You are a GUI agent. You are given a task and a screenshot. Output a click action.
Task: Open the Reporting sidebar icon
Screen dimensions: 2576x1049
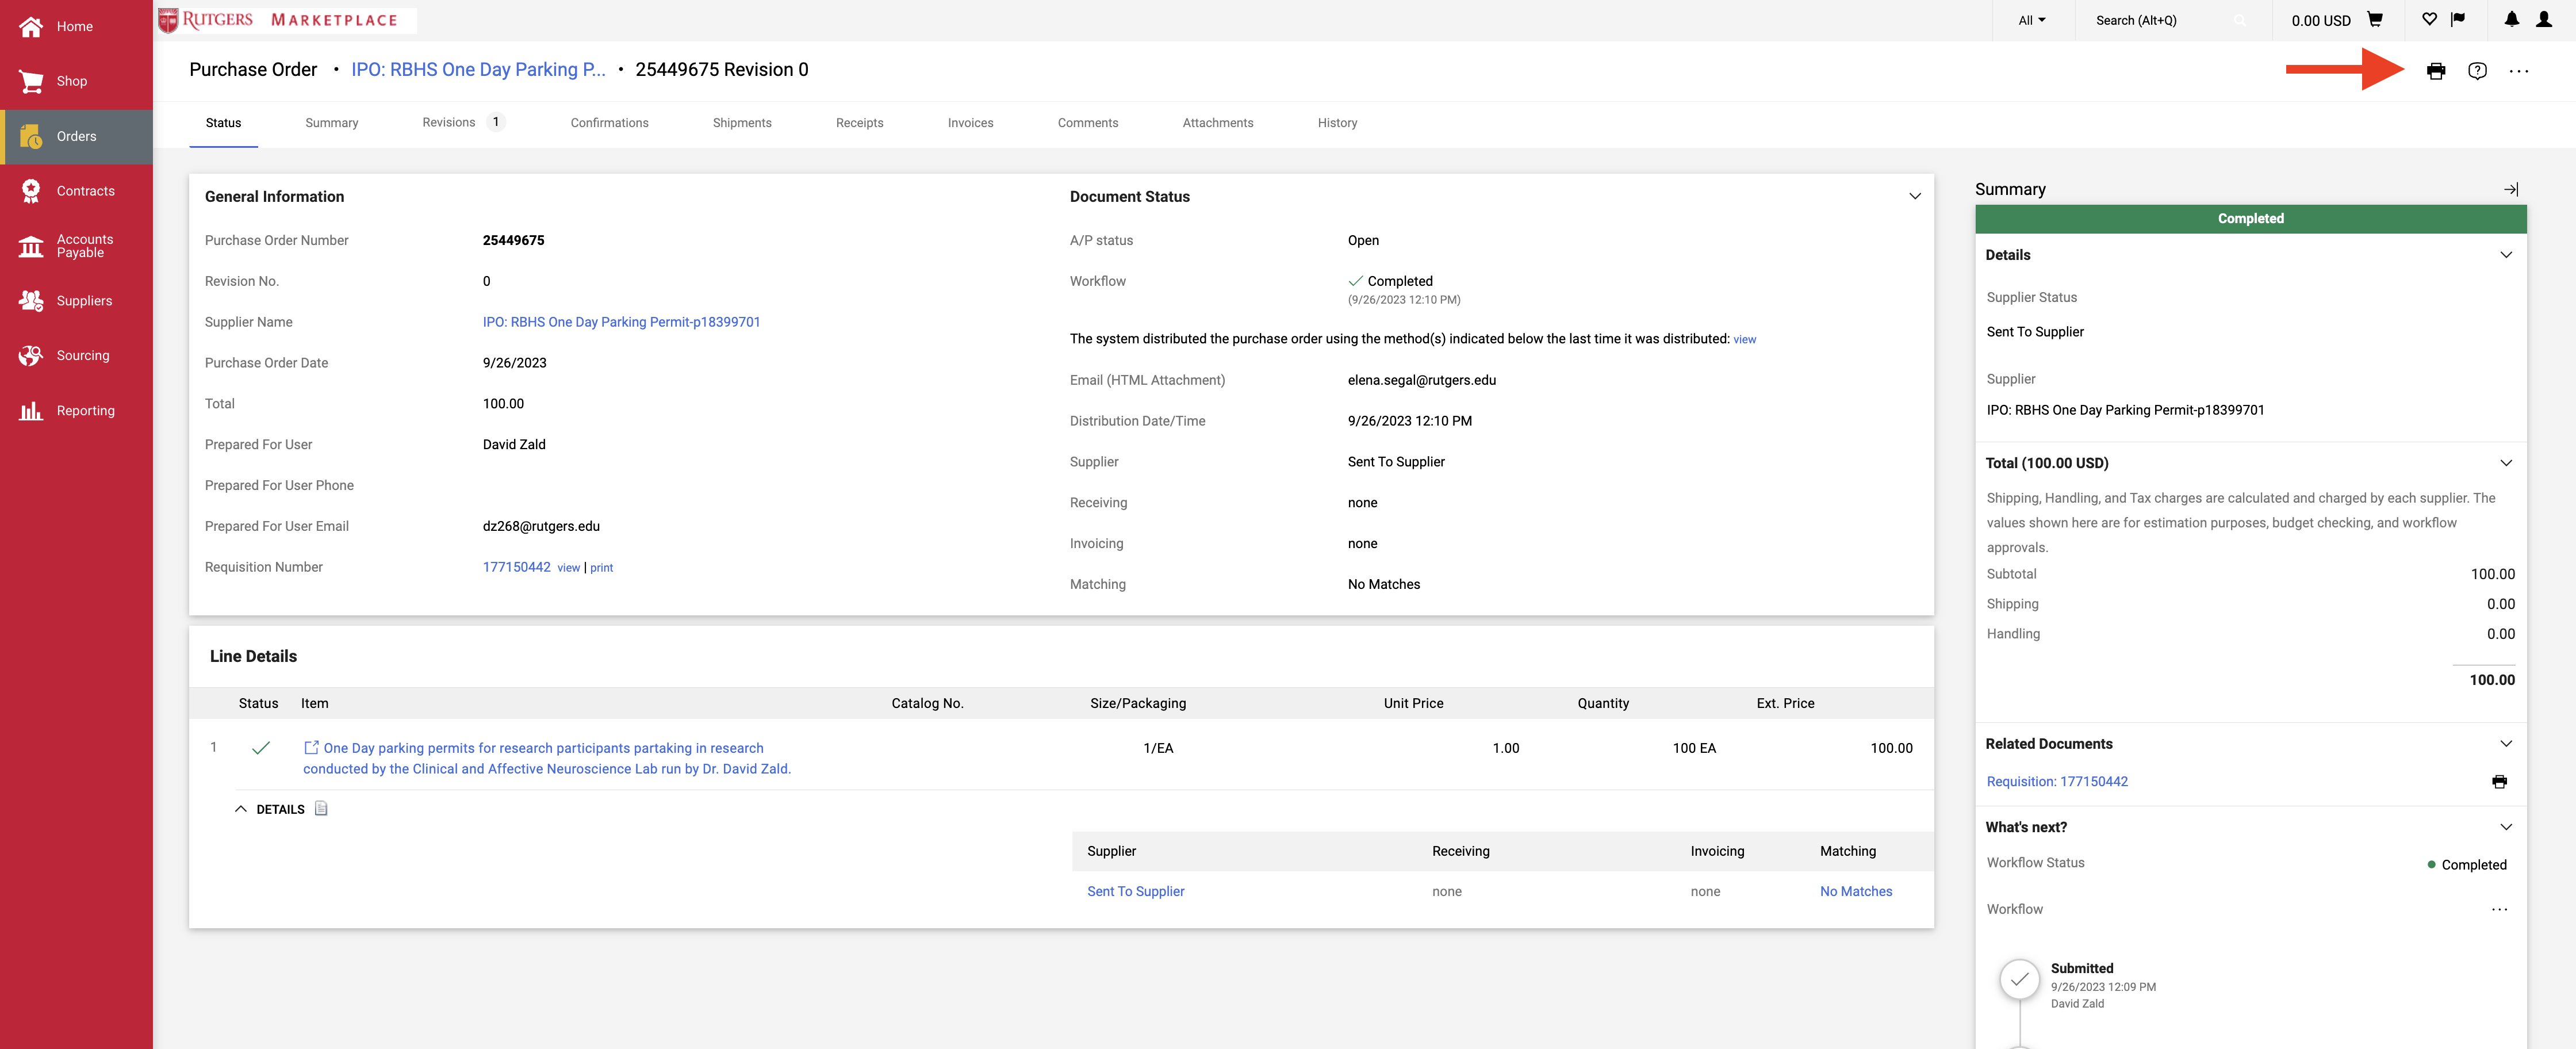(x=31, y=410)
